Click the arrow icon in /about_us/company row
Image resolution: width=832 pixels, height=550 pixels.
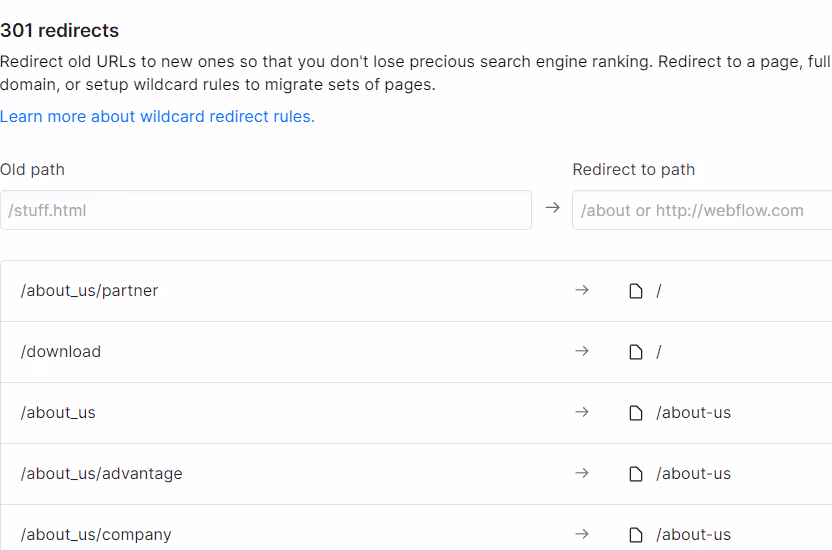click(582, 534)
